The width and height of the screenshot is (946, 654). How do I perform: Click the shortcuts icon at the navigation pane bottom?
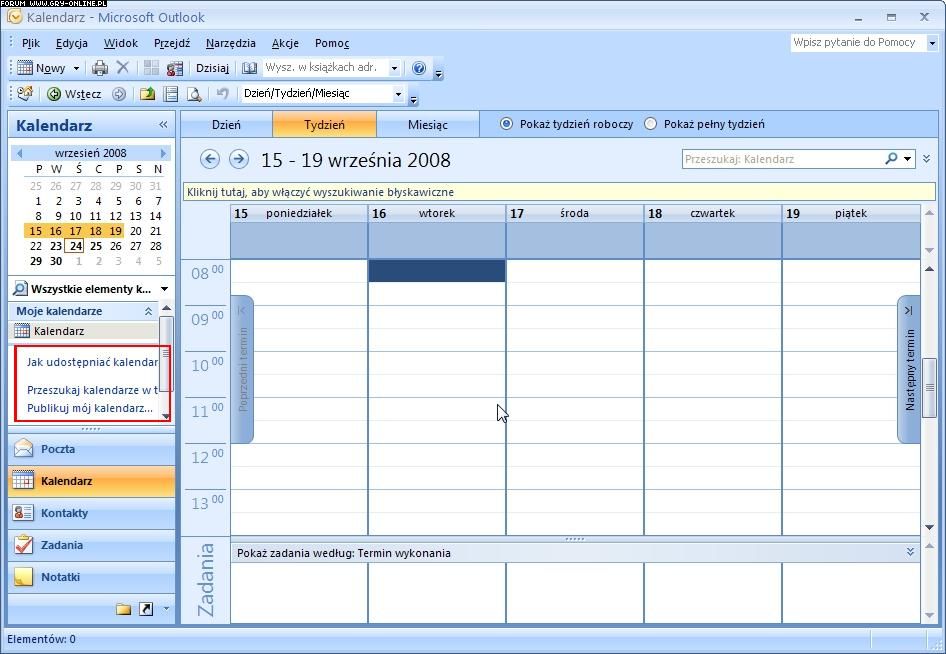pos(146,609)
